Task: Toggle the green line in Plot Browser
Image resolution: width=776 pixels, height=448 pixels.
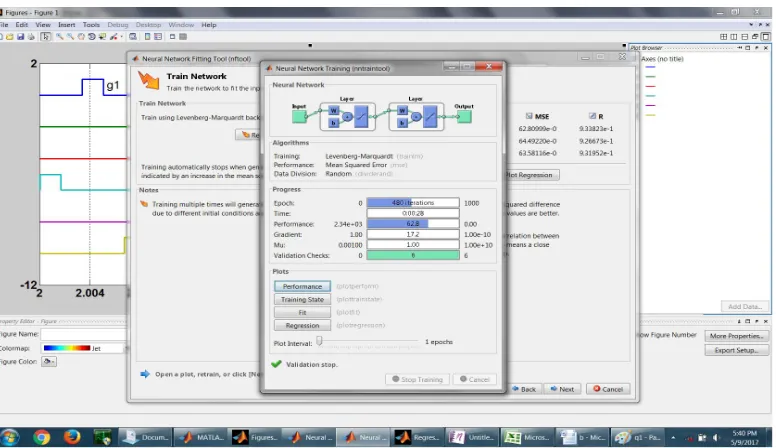Action: pos(650,77)
